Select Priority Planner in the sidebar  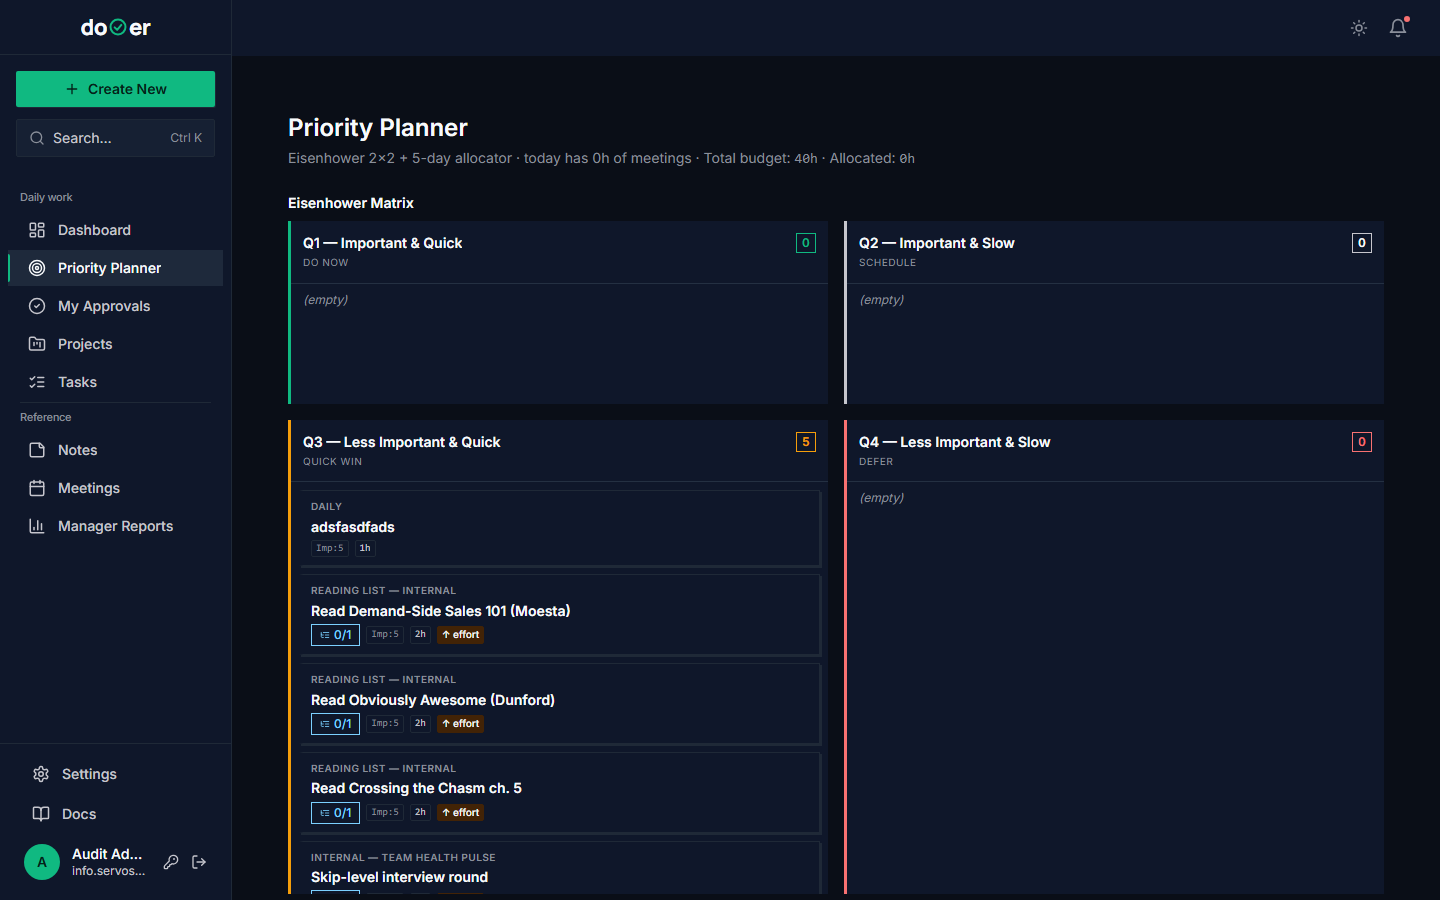pos(115,268)
